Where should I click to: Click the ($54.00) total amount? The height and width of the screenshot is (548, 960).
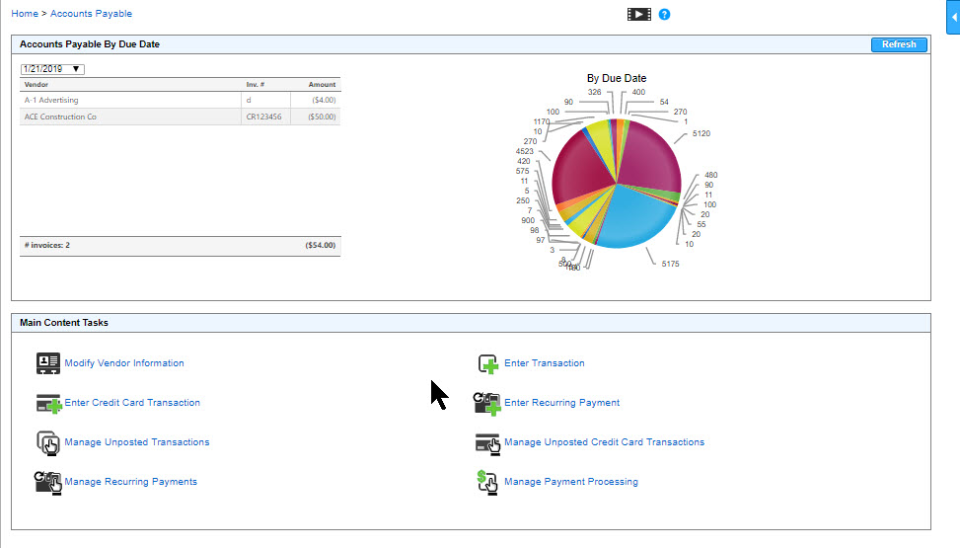point(321,245)
